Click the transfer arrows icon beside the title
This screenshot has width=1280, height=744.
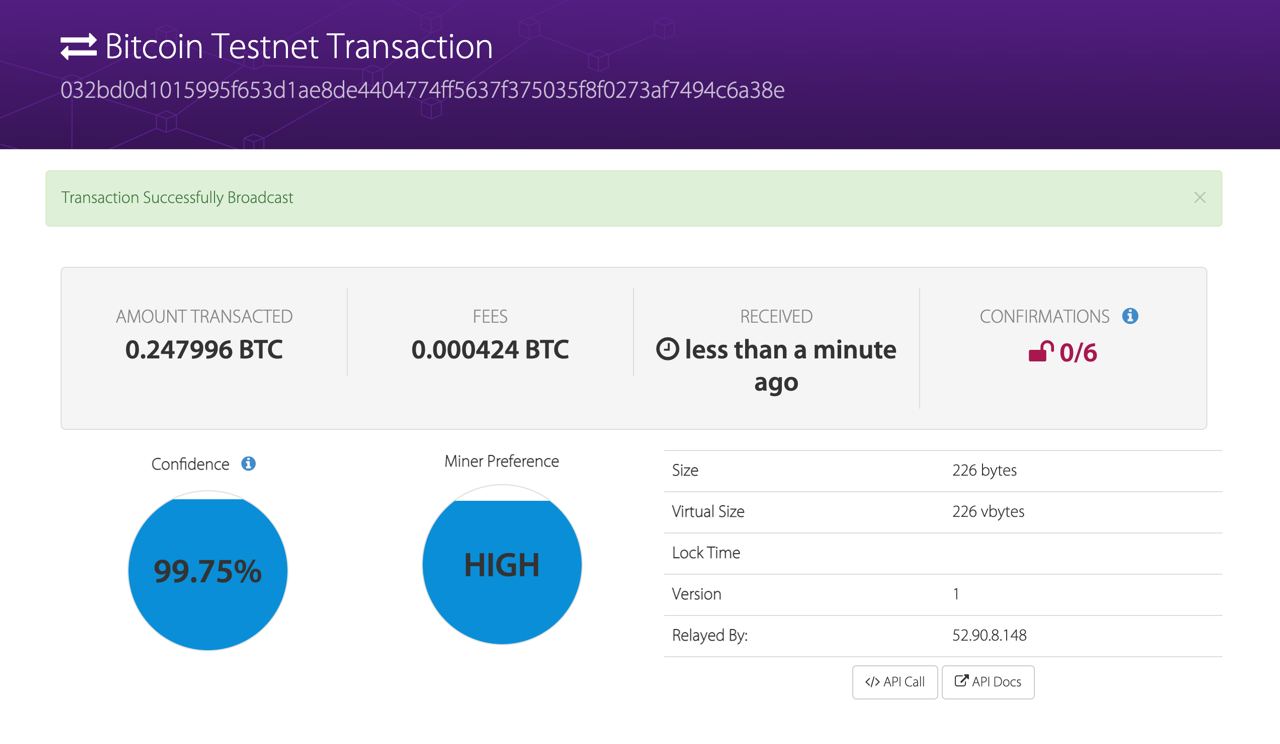pos(78,46)
